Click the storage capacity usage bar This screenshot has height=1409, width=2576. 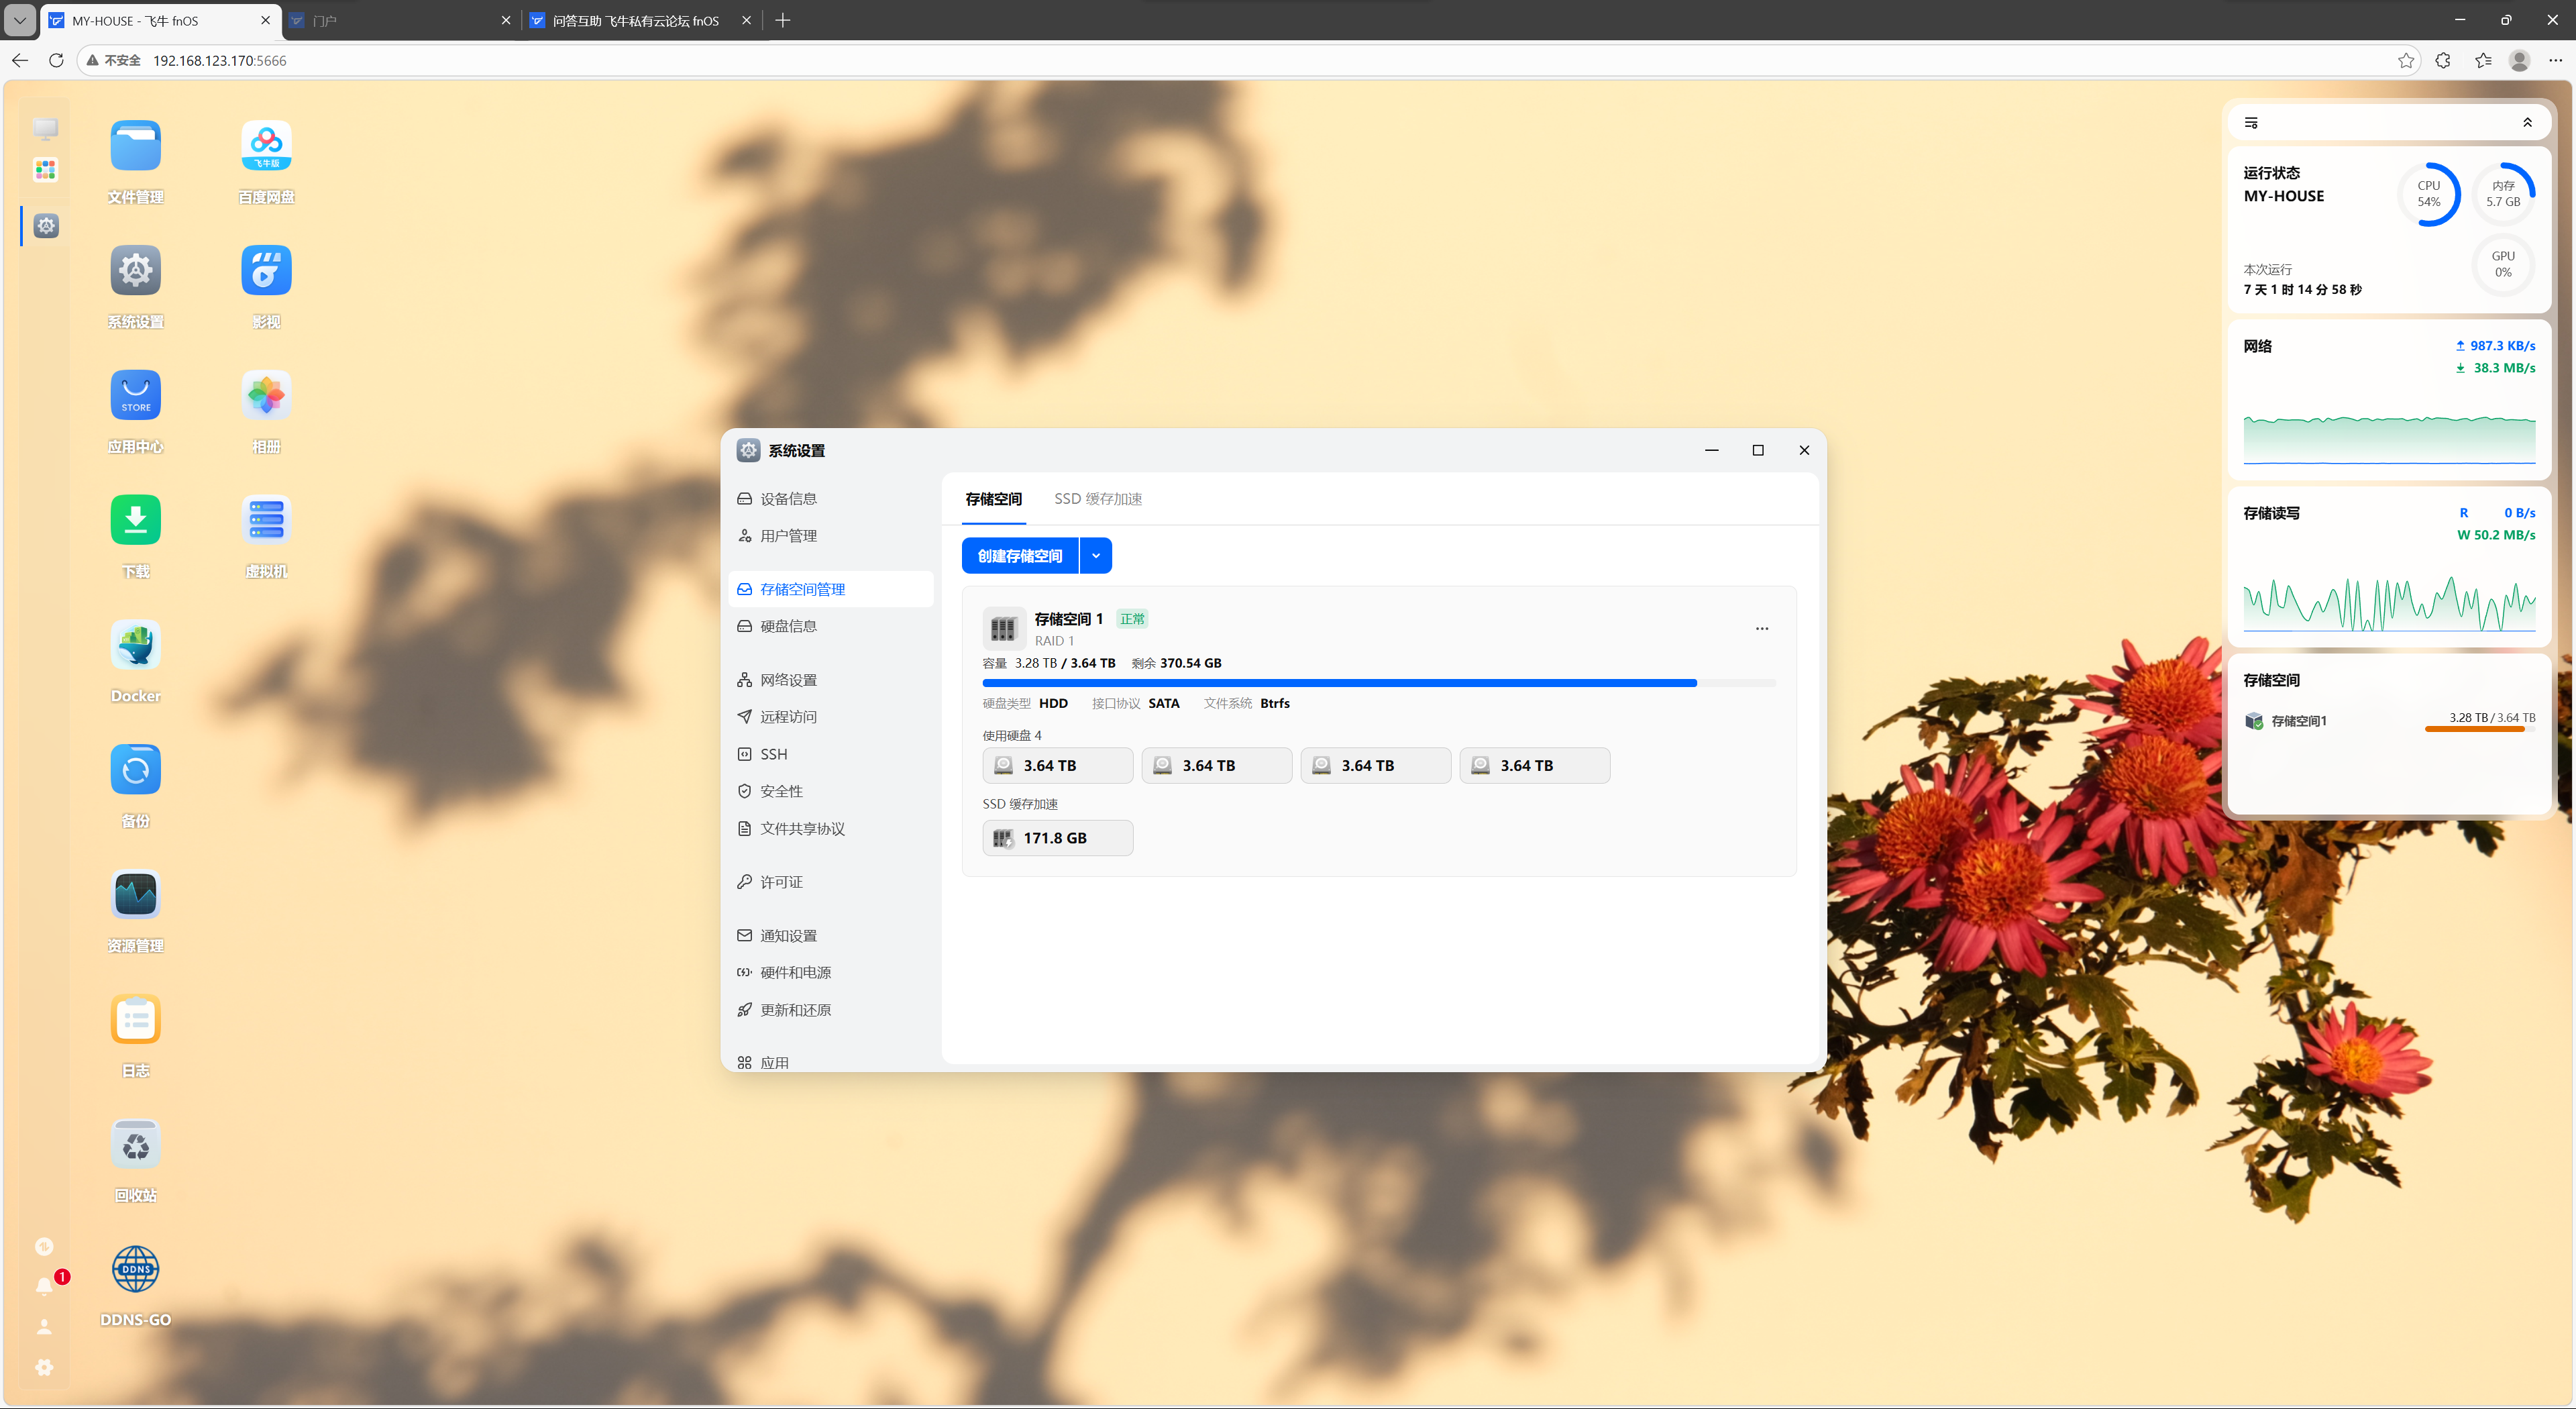1378,683
